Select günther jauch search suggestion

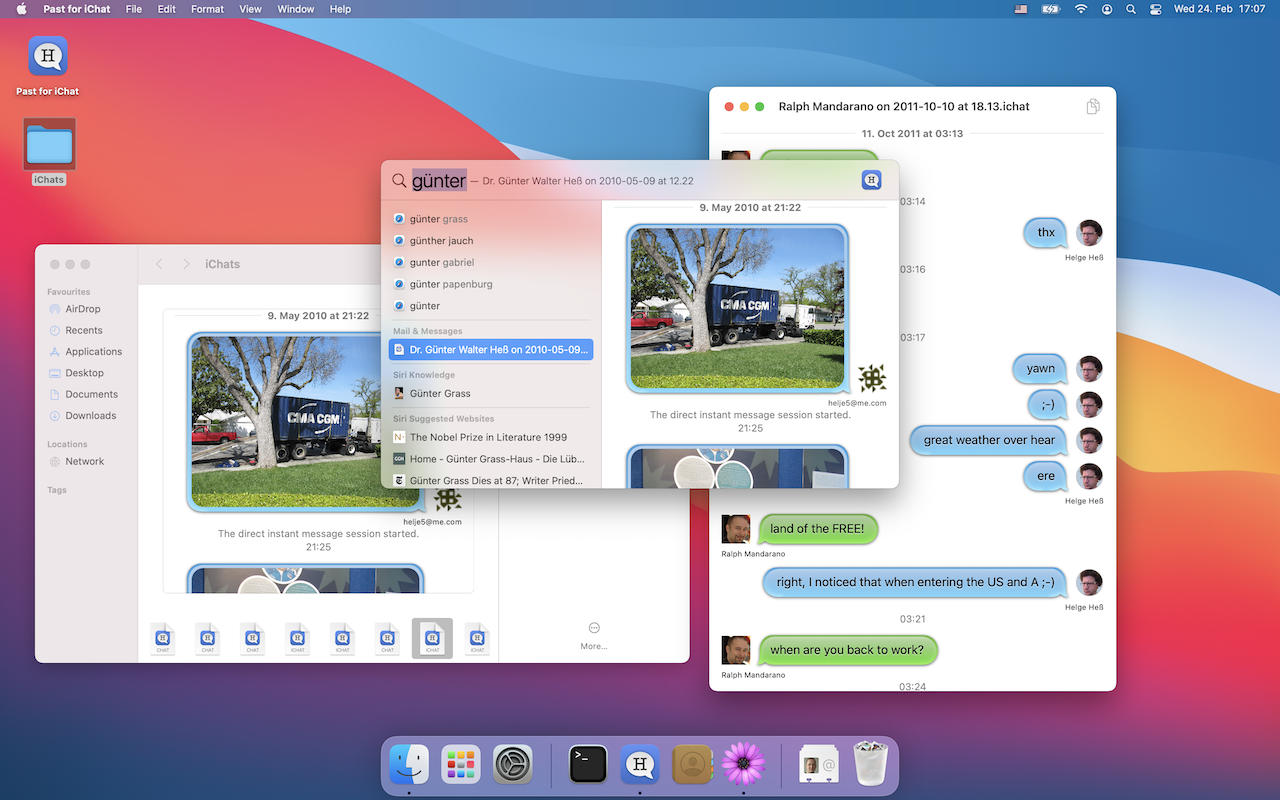point(441,240)
